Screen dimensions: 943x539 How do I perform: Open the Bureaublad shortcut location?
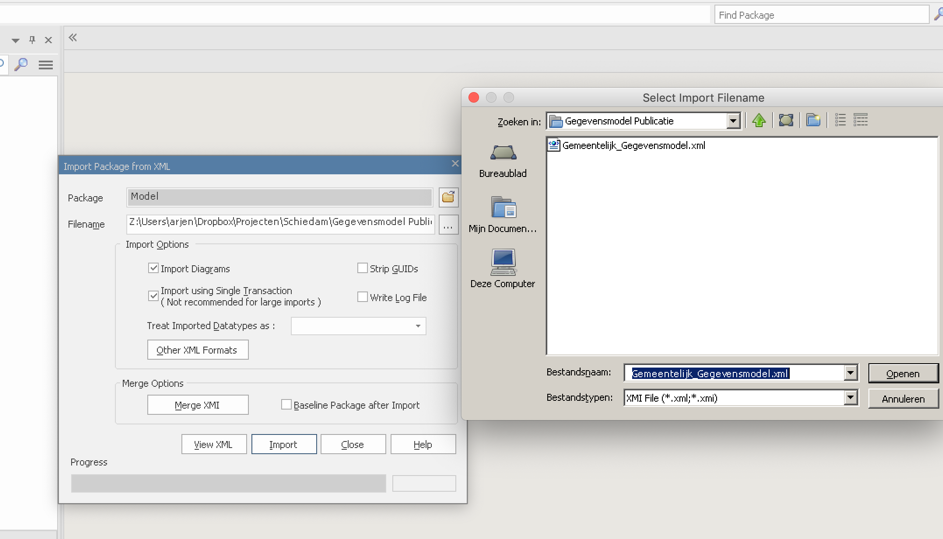pos(502,160)
